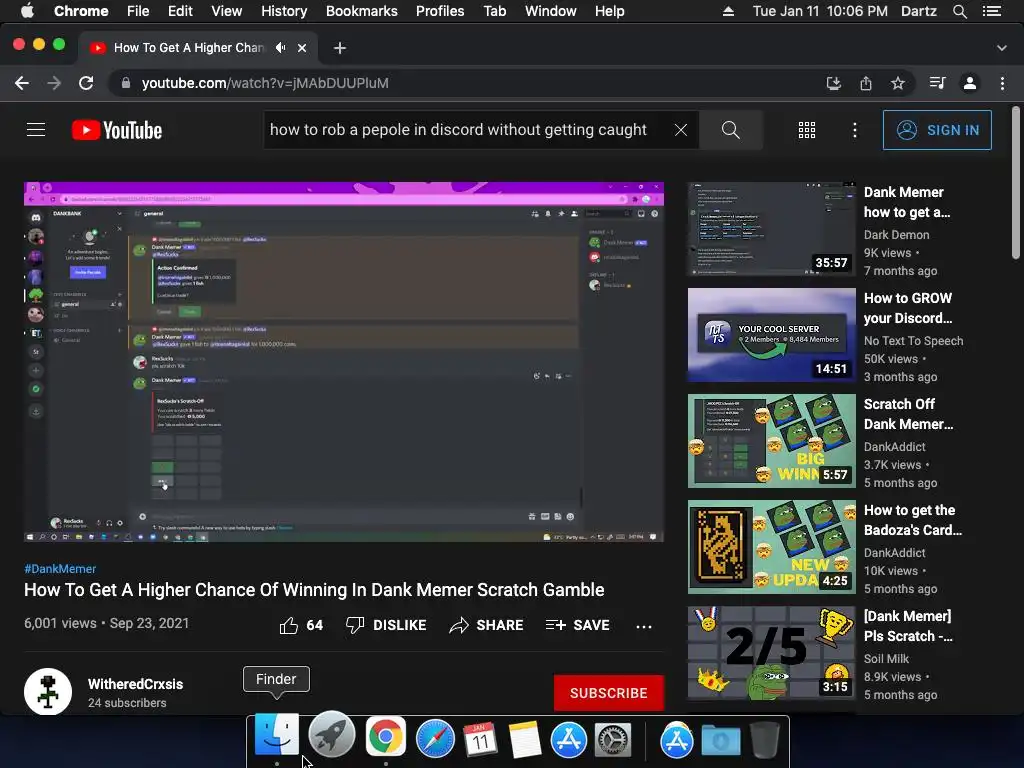The image size is (1024, 768).
Task: Clear the search box with the X
Action: (x=680, y=130)
